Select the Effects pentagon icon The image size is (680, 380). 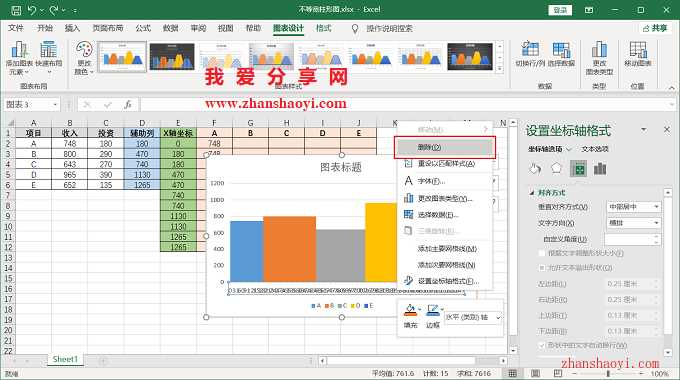pos(556,168)
